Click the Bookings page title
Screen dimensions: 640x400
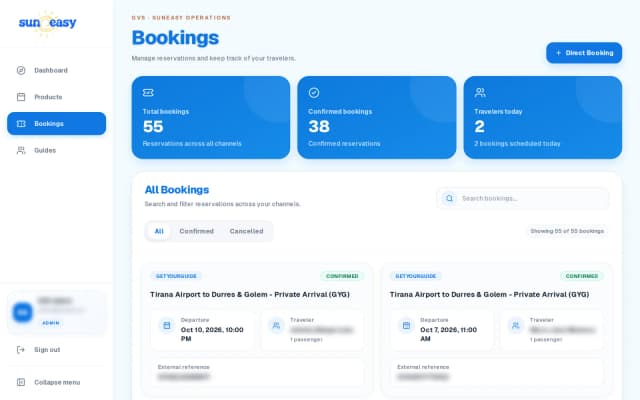coord(175,38)
